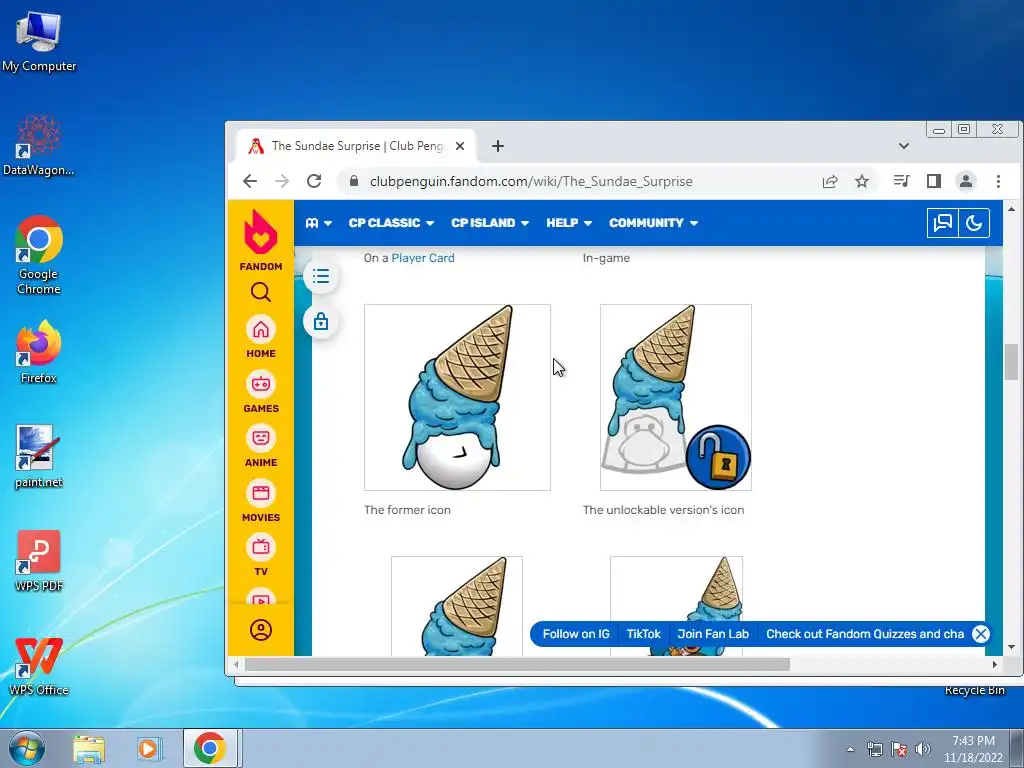
Task: Go back to the previous page in Chrome
Action: [x=250, y=181]
